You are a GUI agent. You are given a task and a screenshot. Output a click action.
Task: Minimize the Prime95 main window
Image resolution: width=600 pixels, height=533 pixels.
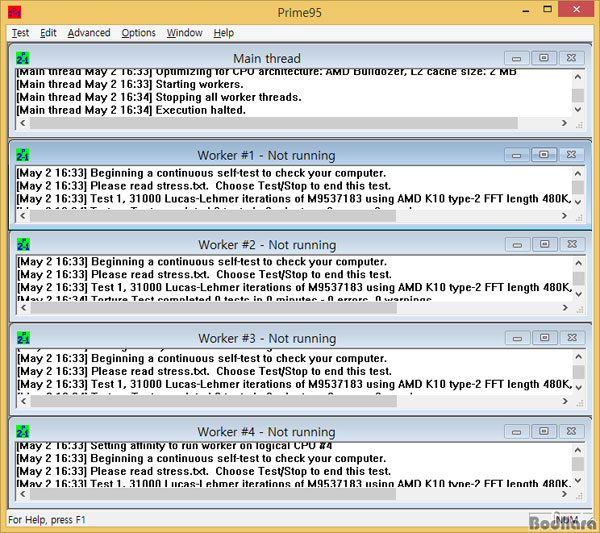click(x=526, y=10)
